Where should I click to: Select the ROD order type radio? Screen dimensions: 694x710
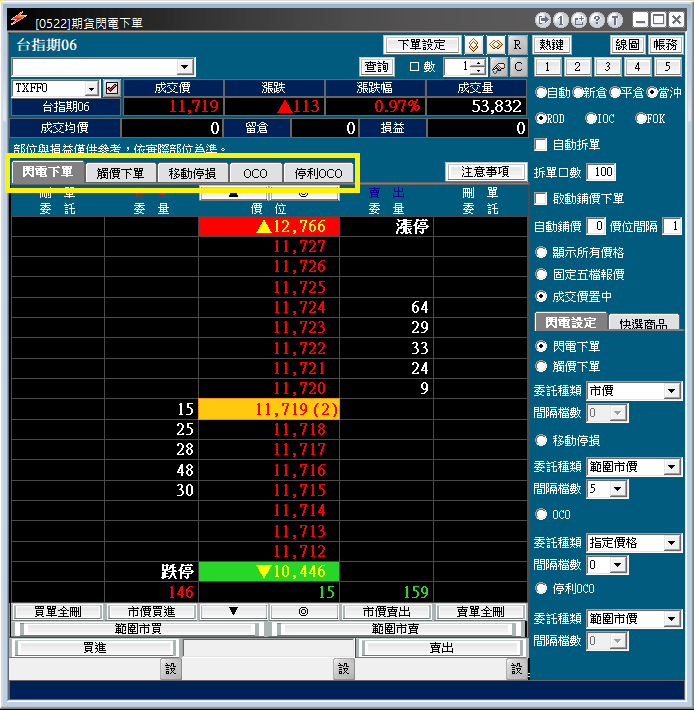coord(541,119)
